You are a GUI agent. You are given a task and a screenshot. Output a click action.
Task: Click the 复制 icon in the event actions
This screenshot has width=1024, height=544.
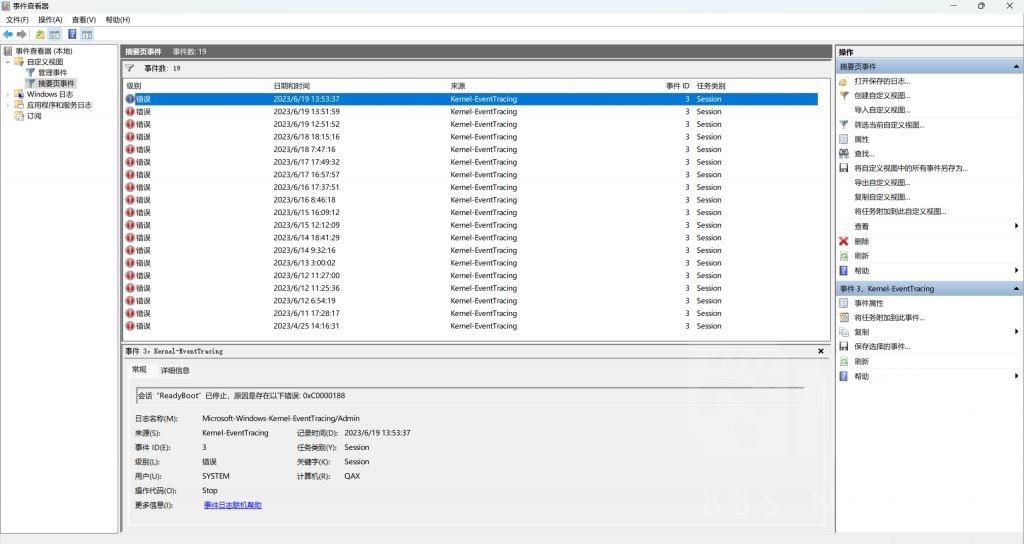(843, 332)
